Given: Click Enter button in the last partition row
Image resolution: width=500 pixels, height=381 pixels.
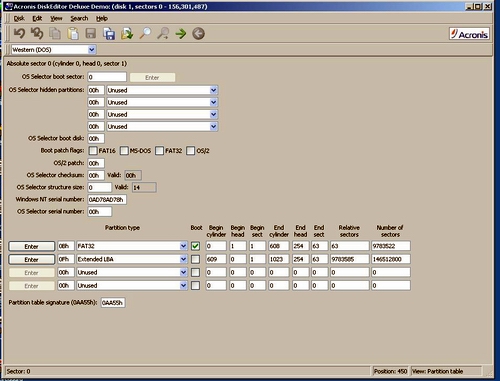Looking at the screenshot, I should [x=32, y=286].
